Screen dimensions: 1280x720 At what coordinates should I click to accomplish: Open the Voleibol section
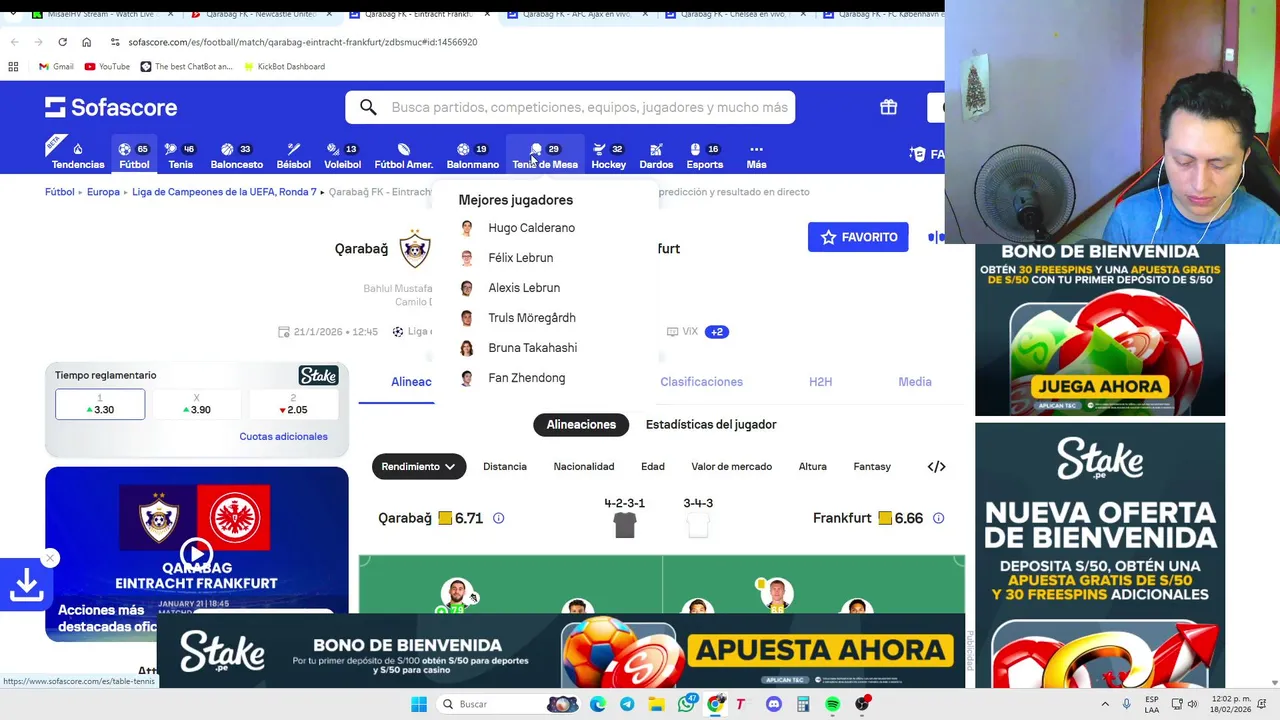(x=342, y=156)
